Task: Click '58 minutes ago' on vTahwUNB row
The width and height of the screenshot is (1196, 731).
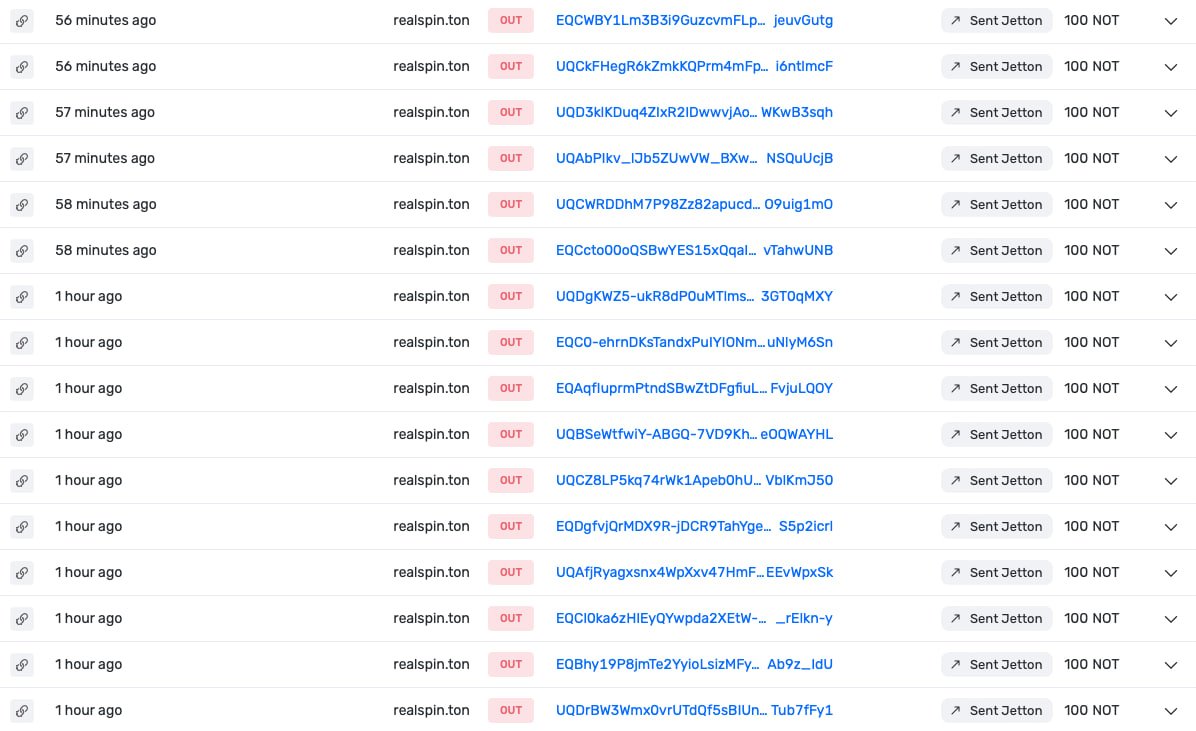Action: coord(105,250)
